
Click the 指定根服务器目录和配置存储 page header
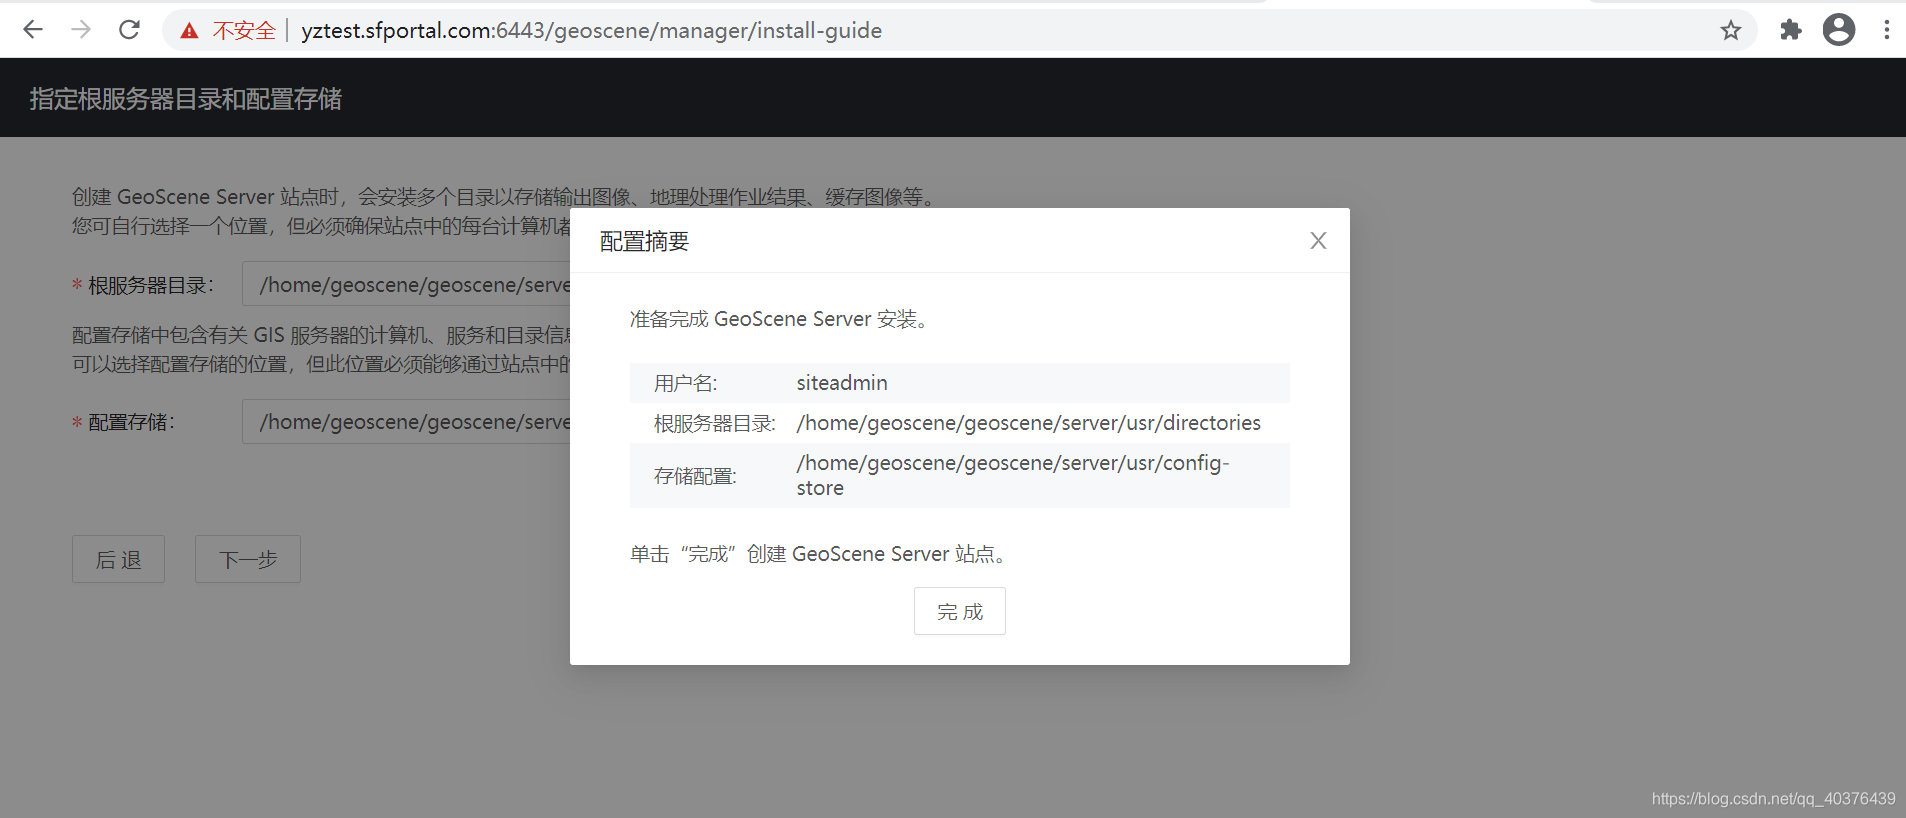(x=185, y=98)
